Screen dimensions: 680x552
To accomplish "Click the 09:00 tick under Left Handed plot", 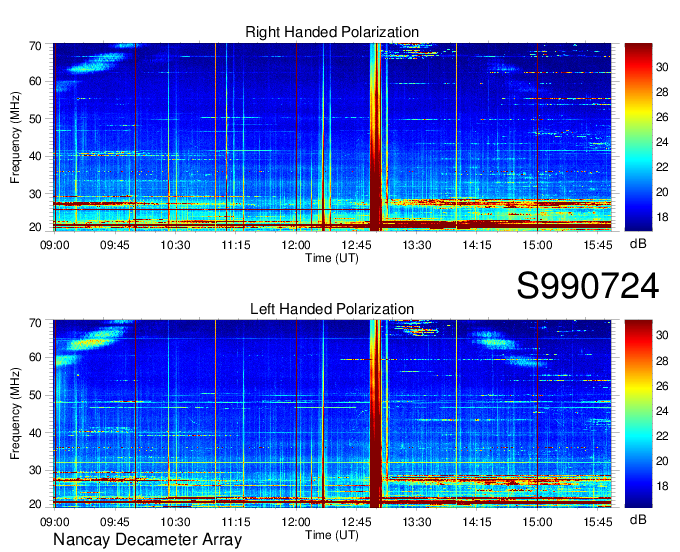I will 55,522.
